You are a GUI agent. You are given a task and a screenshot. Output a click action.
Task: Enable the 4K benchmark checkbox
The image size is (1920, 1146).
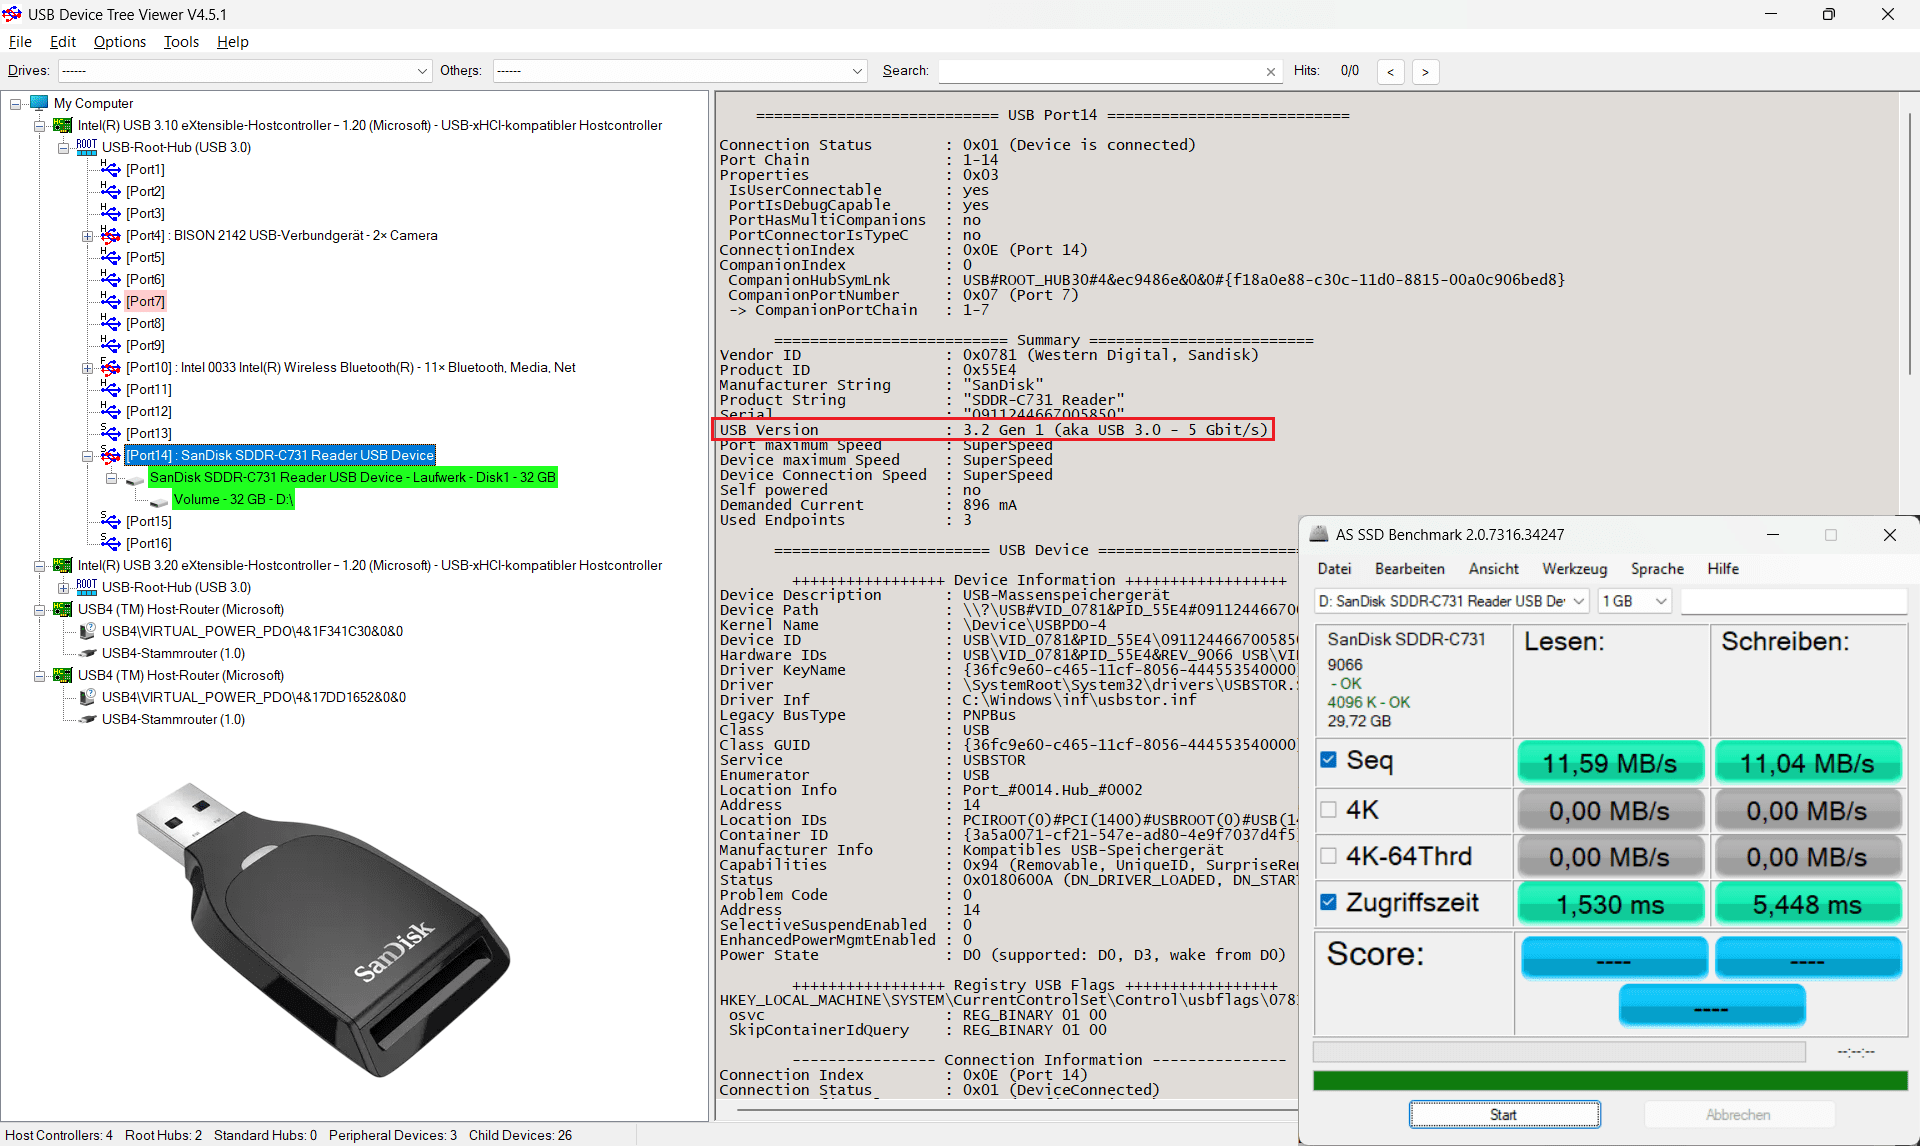pyautogui.click(x=1328, y=809)
